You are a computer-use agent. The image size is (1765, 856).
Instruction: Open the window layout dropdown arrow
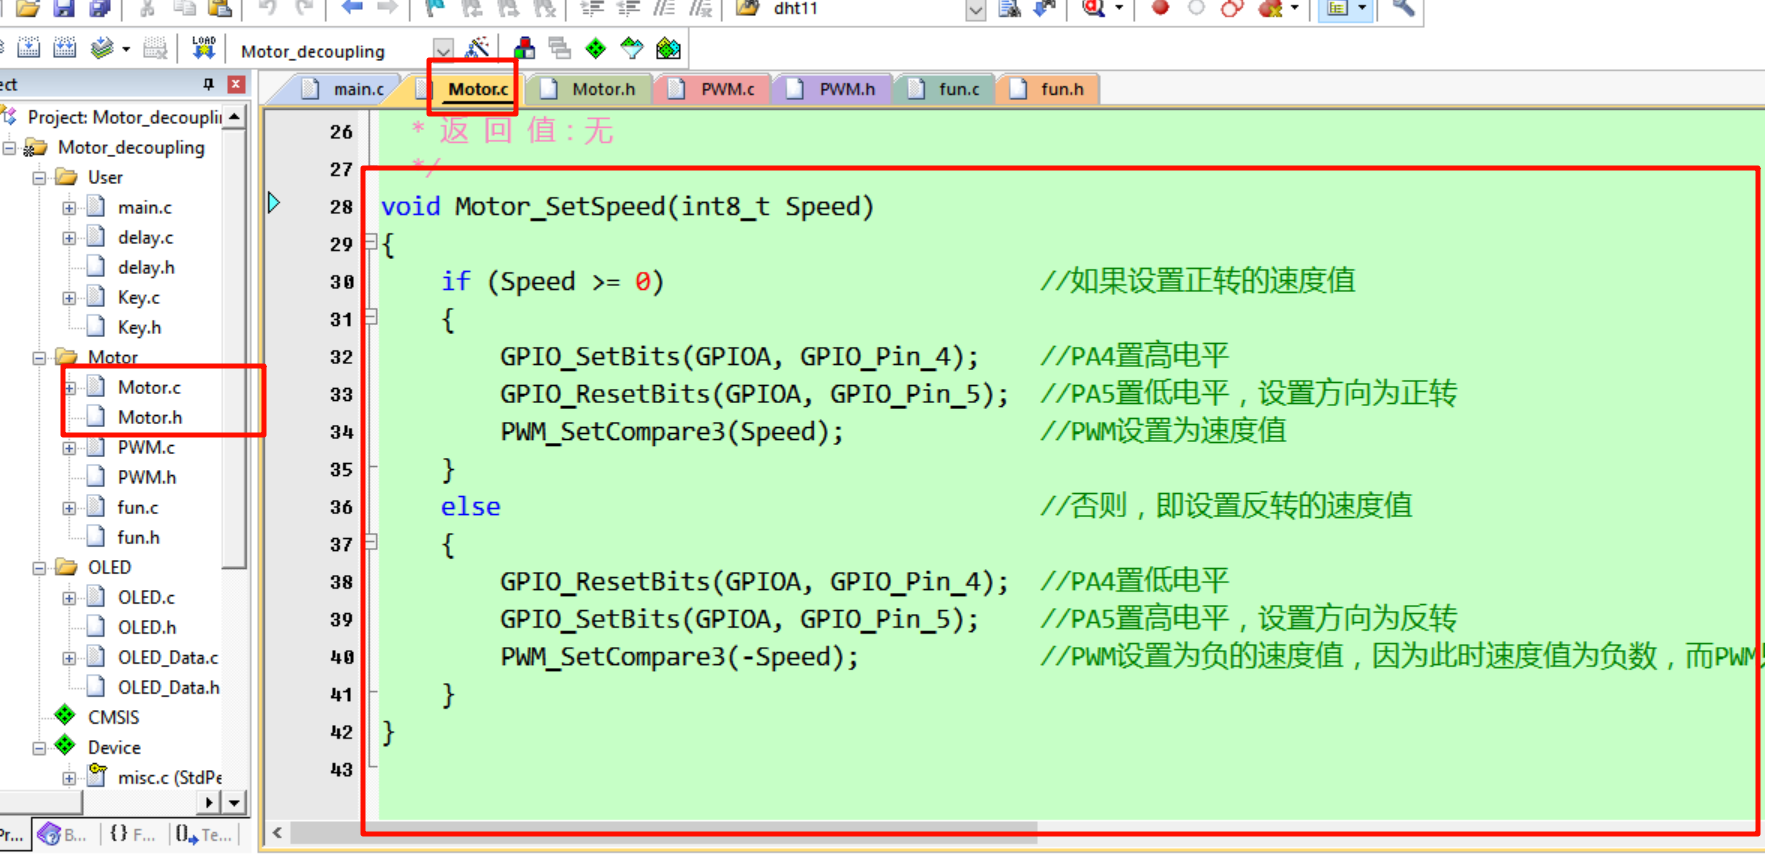pyautogui.click(x=1362, y=8)
